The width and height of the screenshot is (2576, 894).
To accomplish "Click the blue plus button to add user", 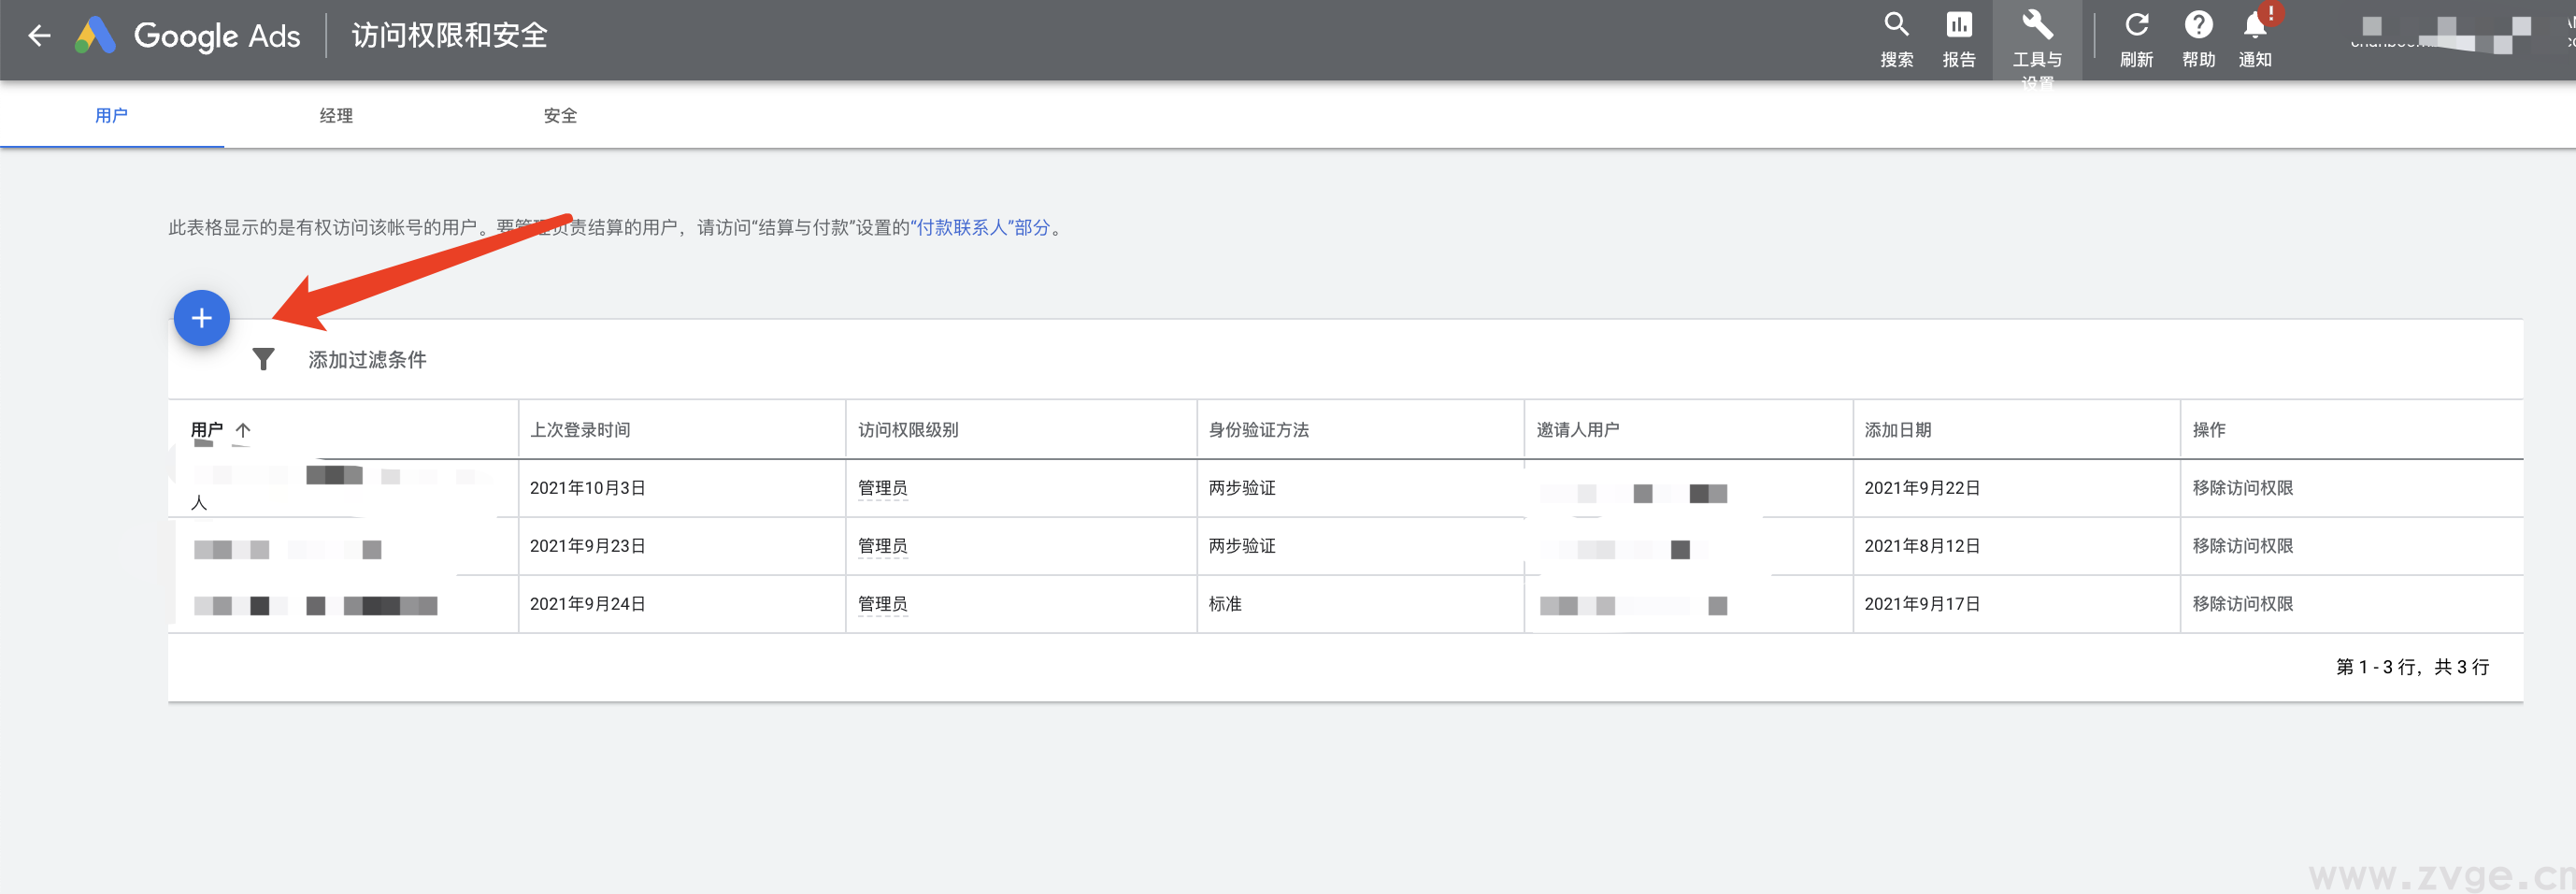I will point(201,318).
